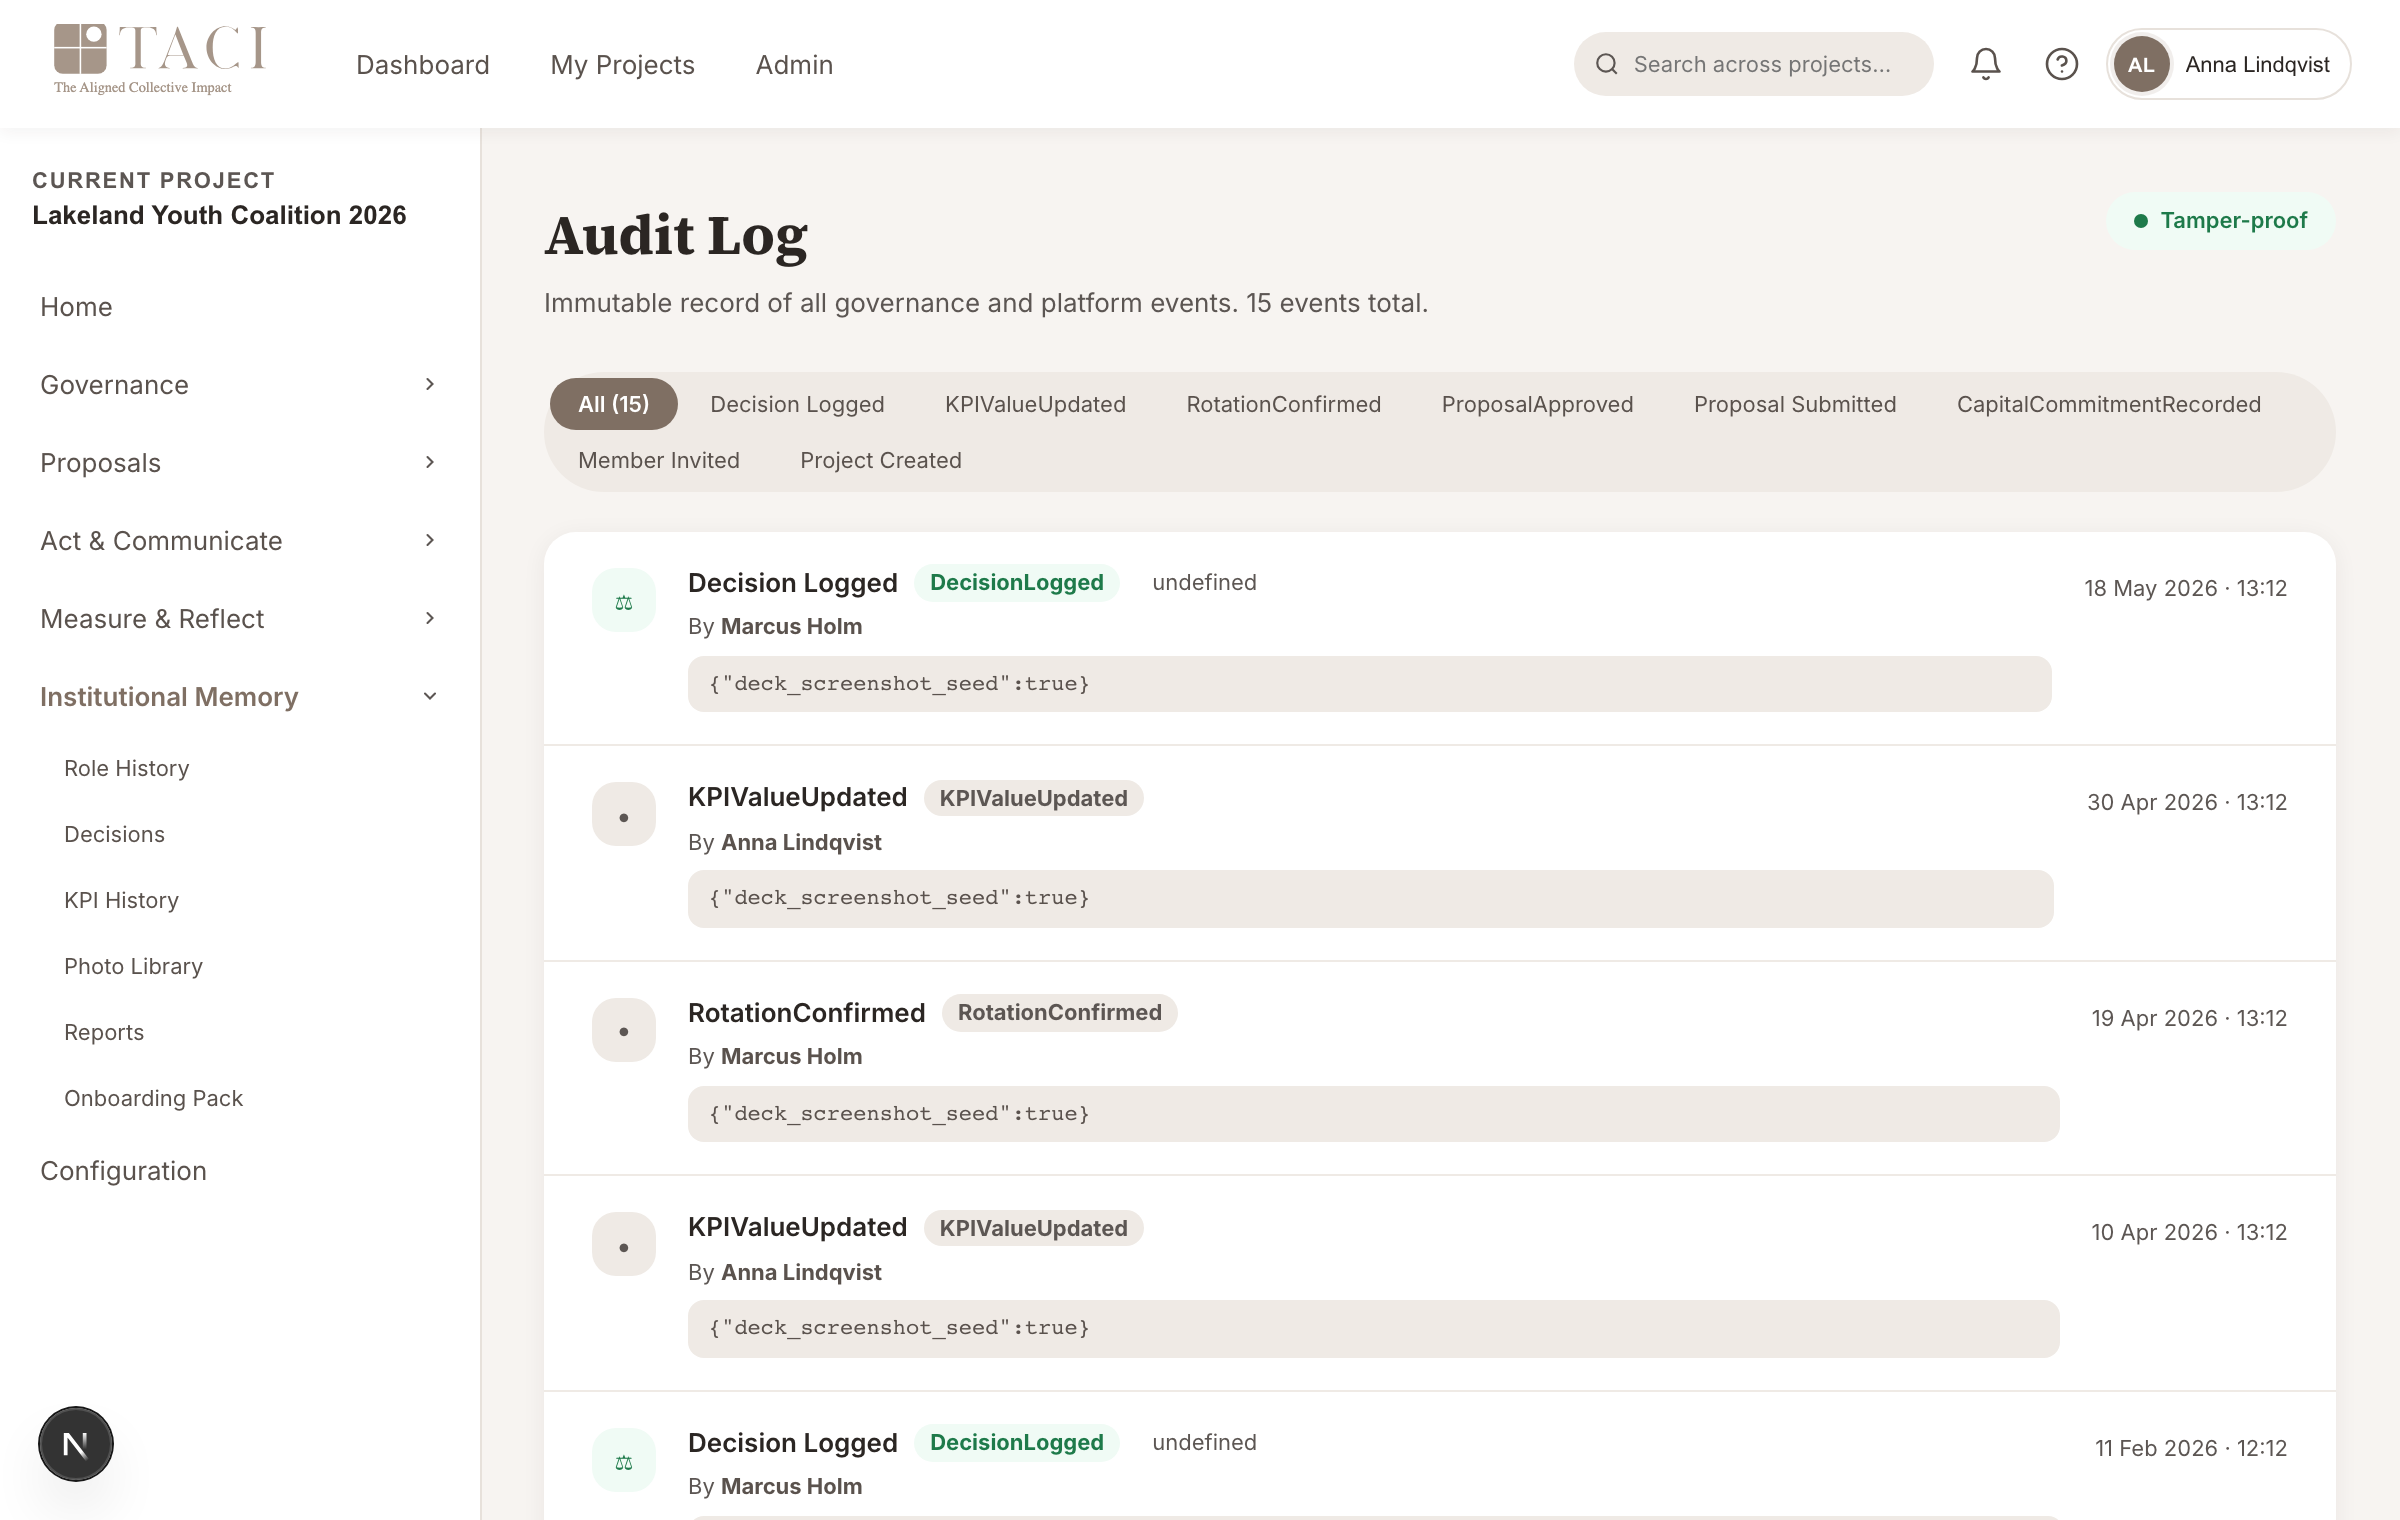The height and width of the screenshot is (1520, 2400).
Task: Open the help question mark icon
Action: point(2061,64)
